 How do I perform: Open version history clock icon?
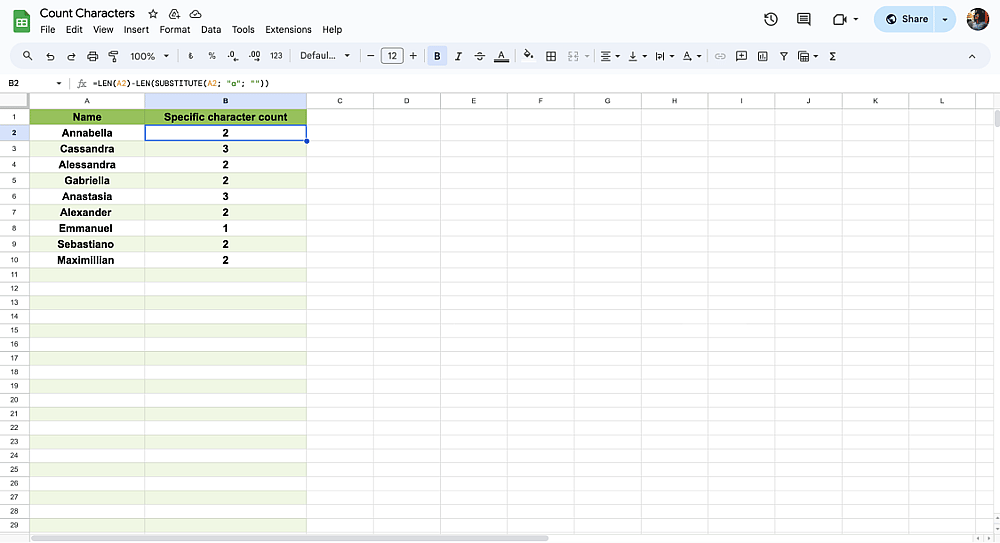coord(770,19)
